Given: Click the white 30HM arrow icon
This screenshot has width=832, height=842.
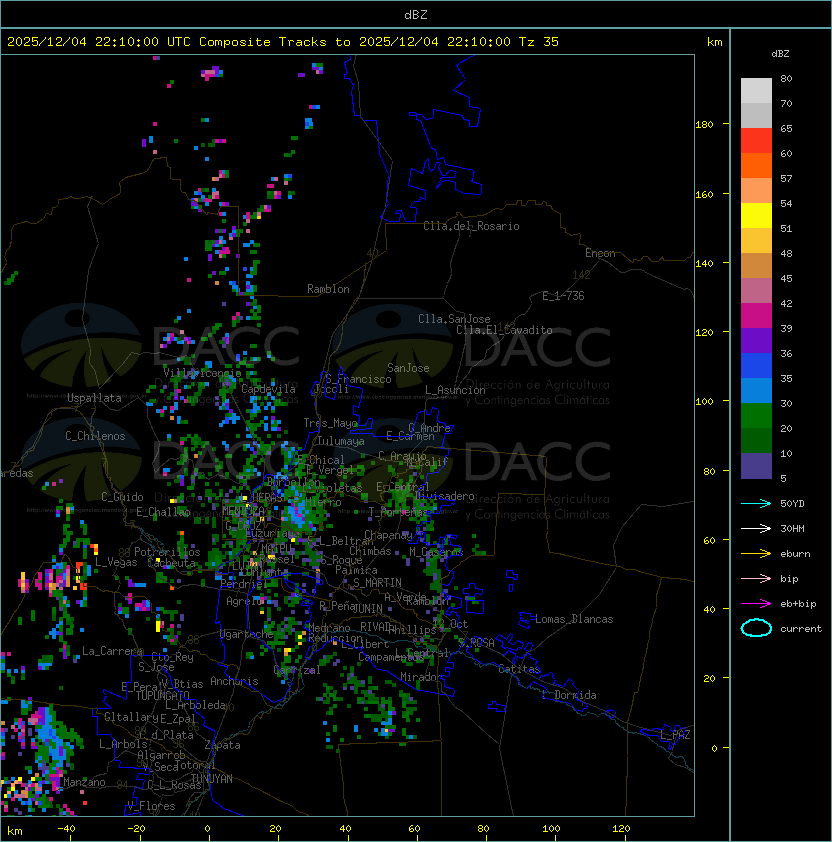Looking at the screenshot, I should pos(756,528).
